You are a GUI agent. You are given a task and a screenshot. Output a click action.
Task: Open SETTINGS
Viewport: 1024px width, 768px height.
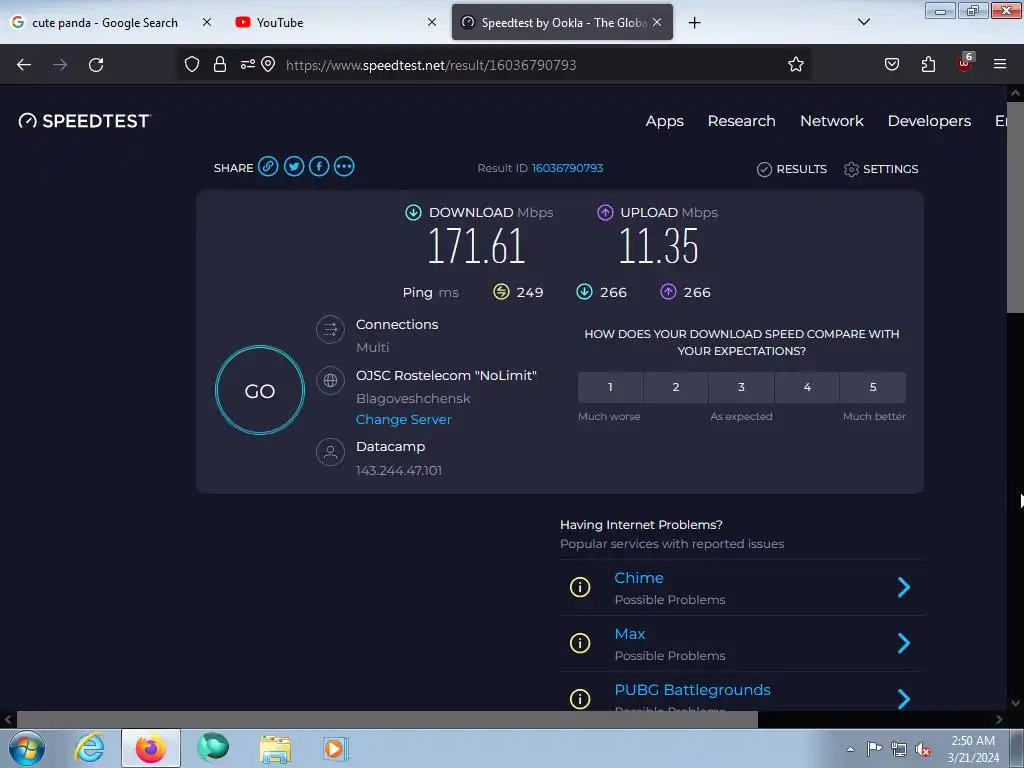tap(881, 169)
